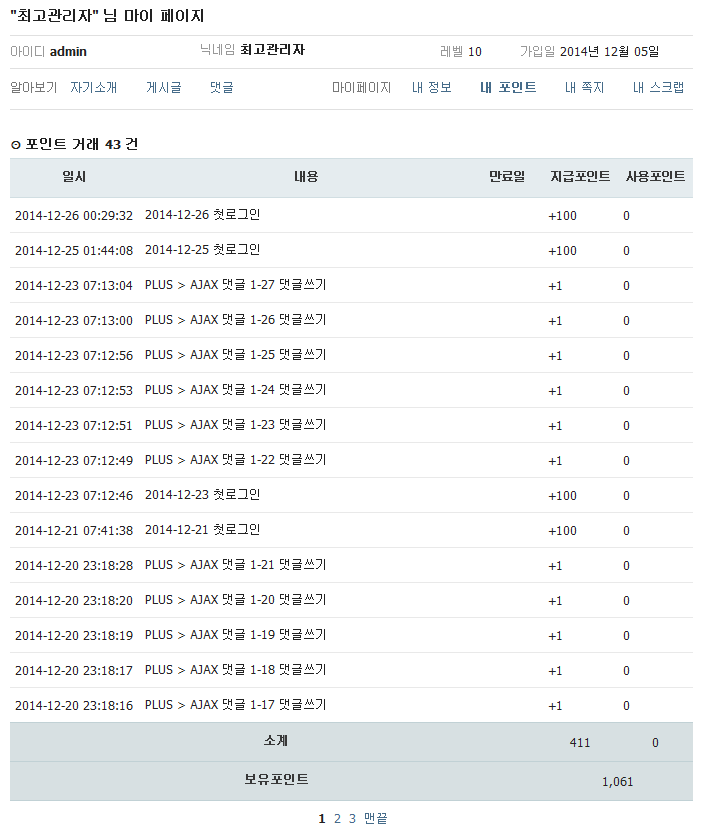Open the 내 정보 menu item
The image size is (711, 835).
[x=432, y=88]
